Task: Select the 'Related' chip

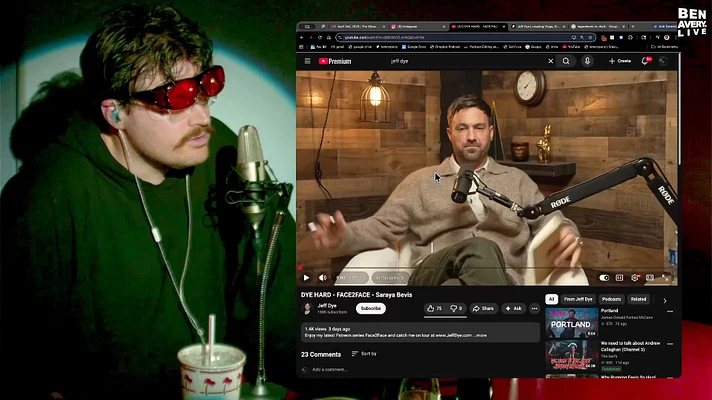Action: (x=638, y=299)
